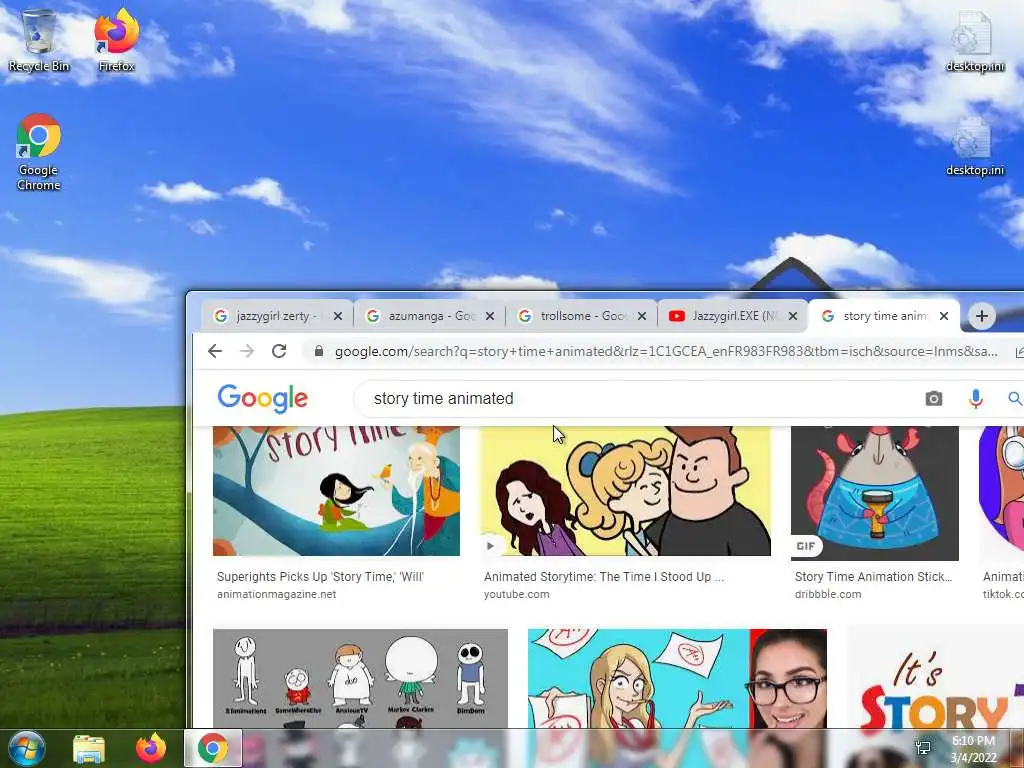Open a new tab with the plus button
The width and height of the screenshot is (1024, 768).
981,316
